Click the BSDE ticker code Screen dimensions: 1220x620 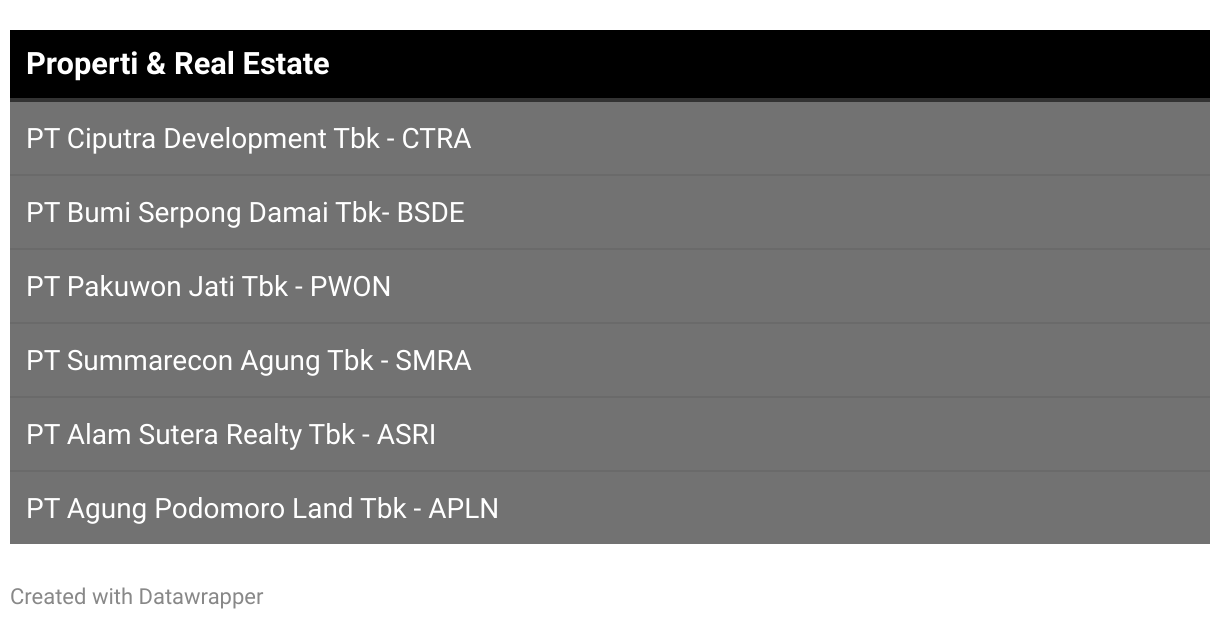coord(431,212)
